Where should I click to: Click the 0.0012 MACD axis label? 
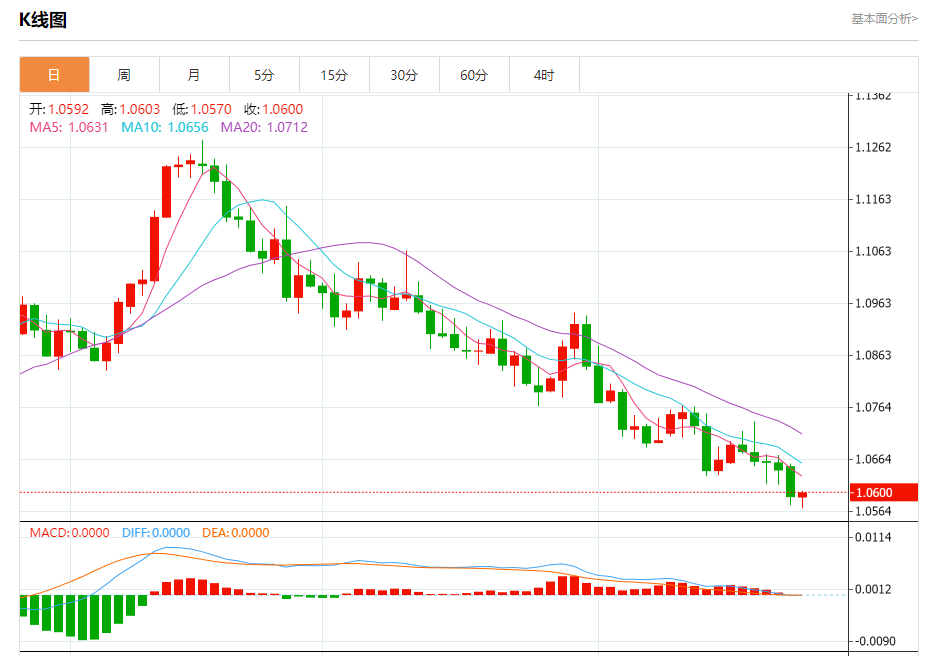click(x=873, y=589)
